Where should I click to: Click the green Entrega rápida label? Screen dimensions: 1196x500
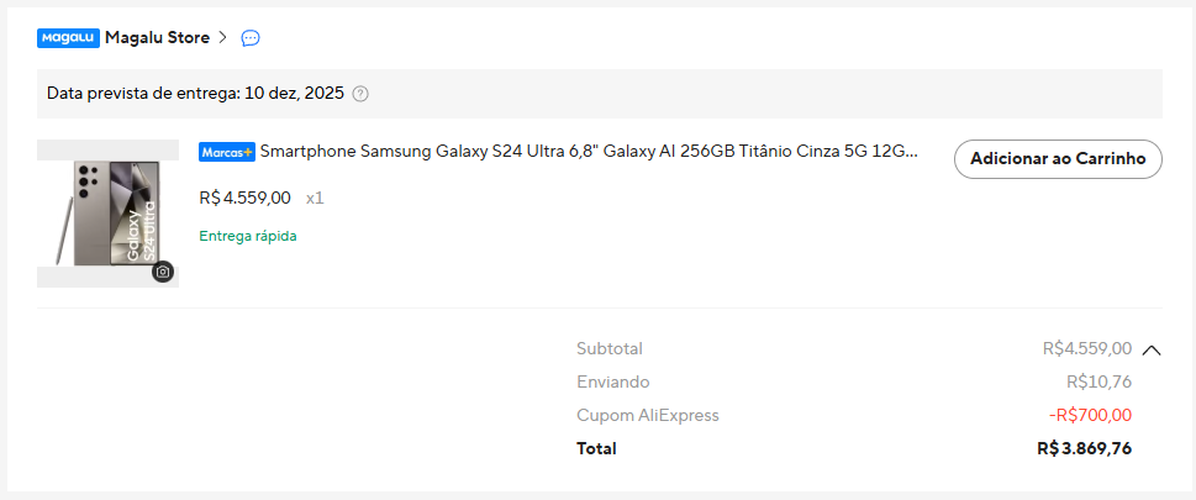pos(248,236)
